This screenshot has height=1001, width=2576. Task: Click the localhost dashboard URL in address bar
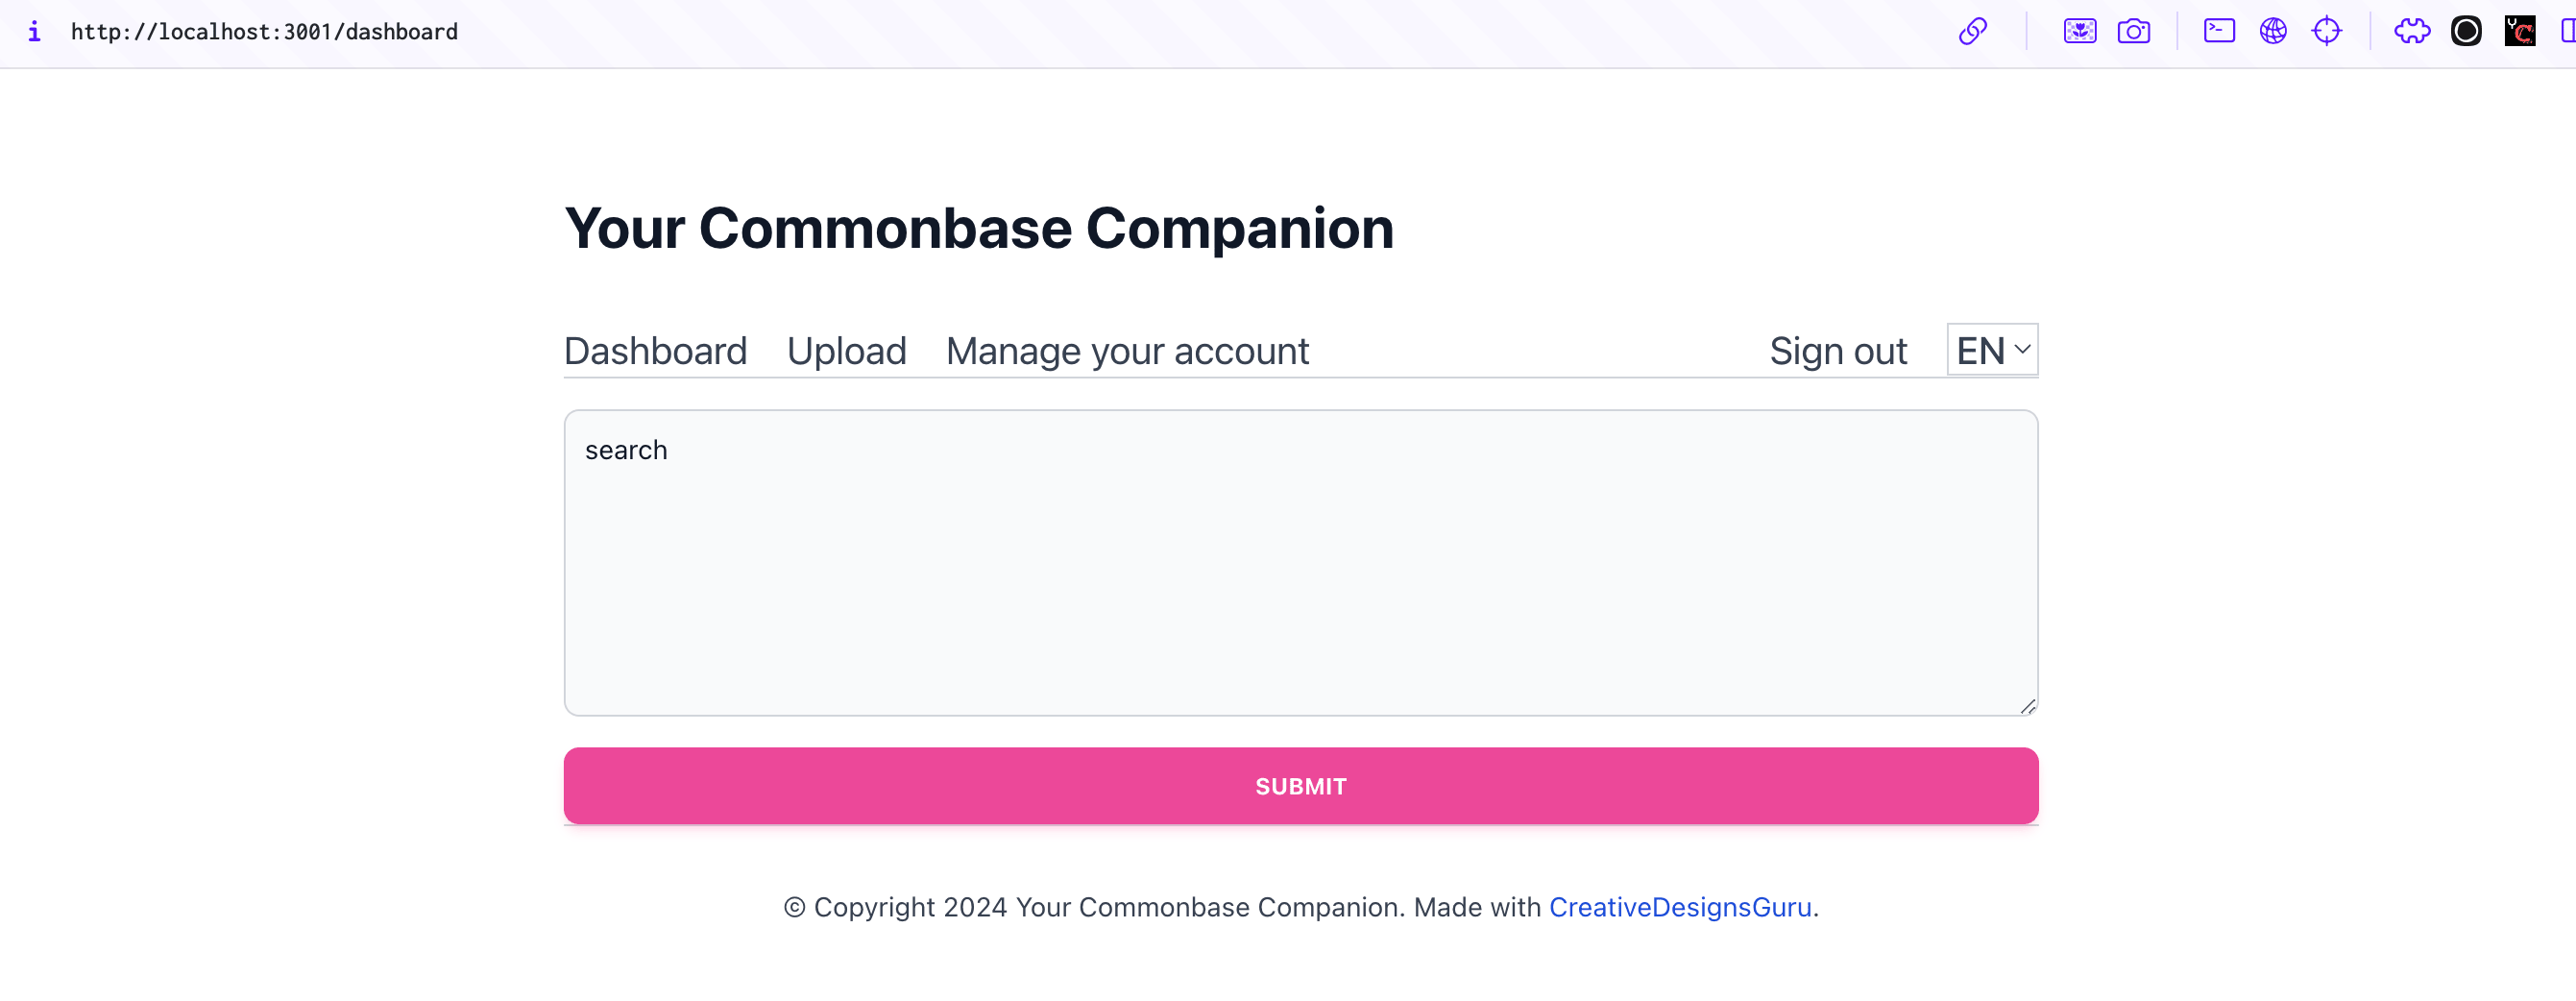[x=264, y=31]
